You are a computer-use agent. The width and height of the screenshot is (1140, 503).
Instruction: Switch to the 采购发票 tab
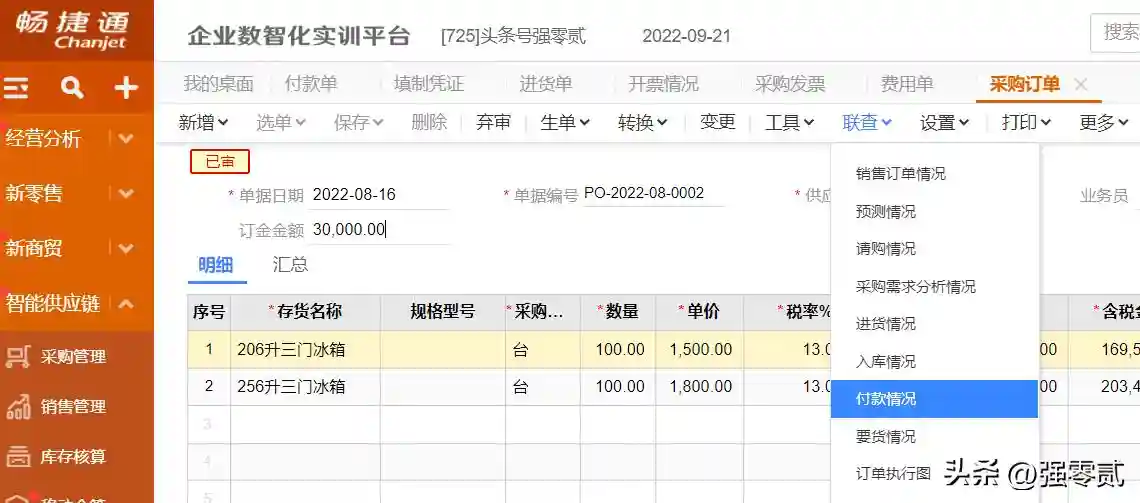pos(790,84)
